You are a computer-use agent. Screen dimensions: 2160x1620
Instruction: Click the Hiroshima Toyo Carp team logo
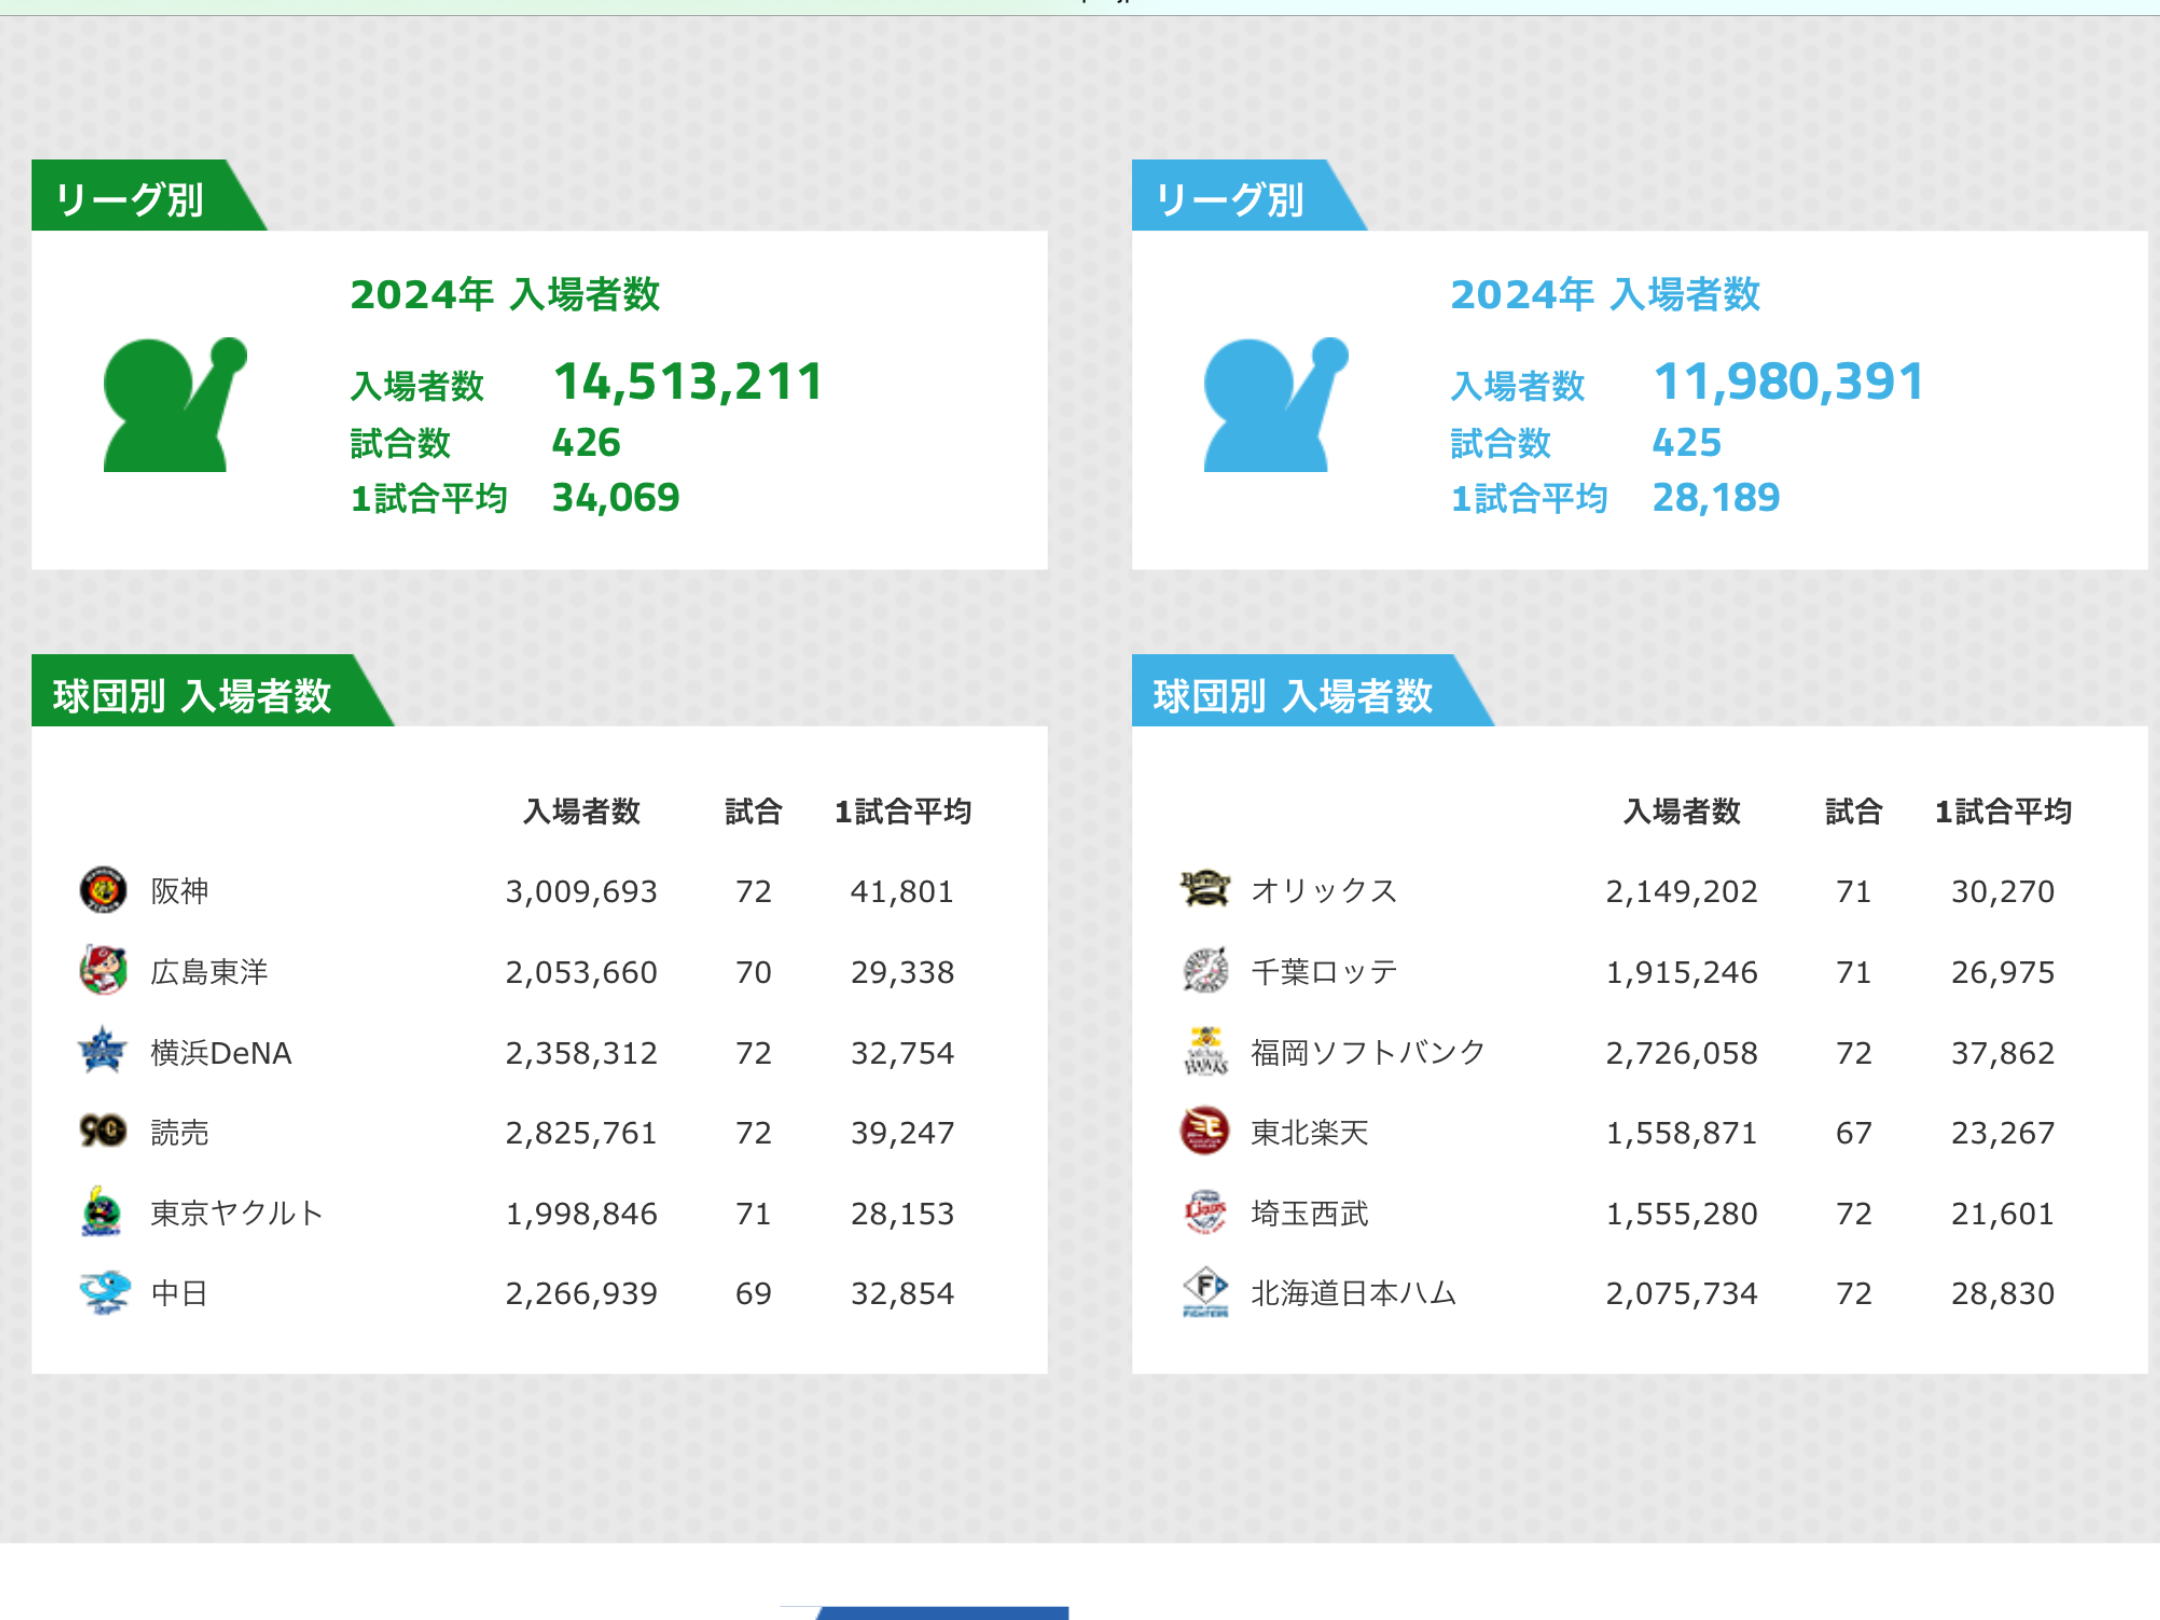[x=103, y=970]
